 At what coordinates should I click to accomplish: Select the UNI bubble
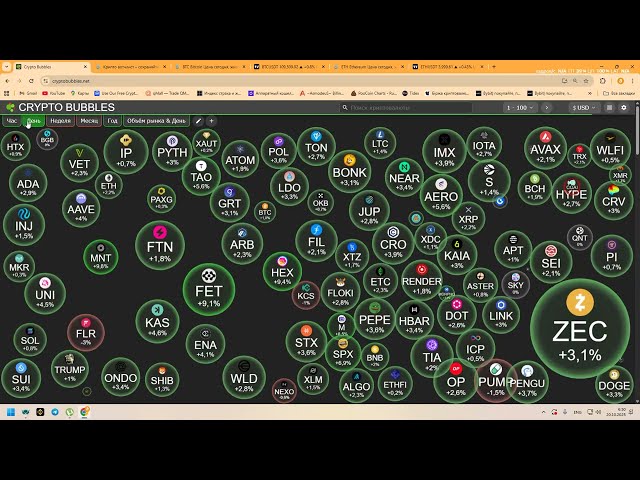click(45, 293)
